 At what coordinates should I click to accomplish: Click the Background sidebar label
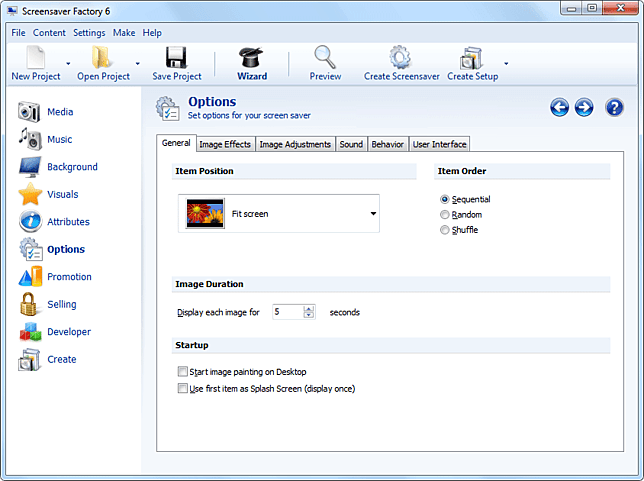pyautogui.click(x=72, y=167)
